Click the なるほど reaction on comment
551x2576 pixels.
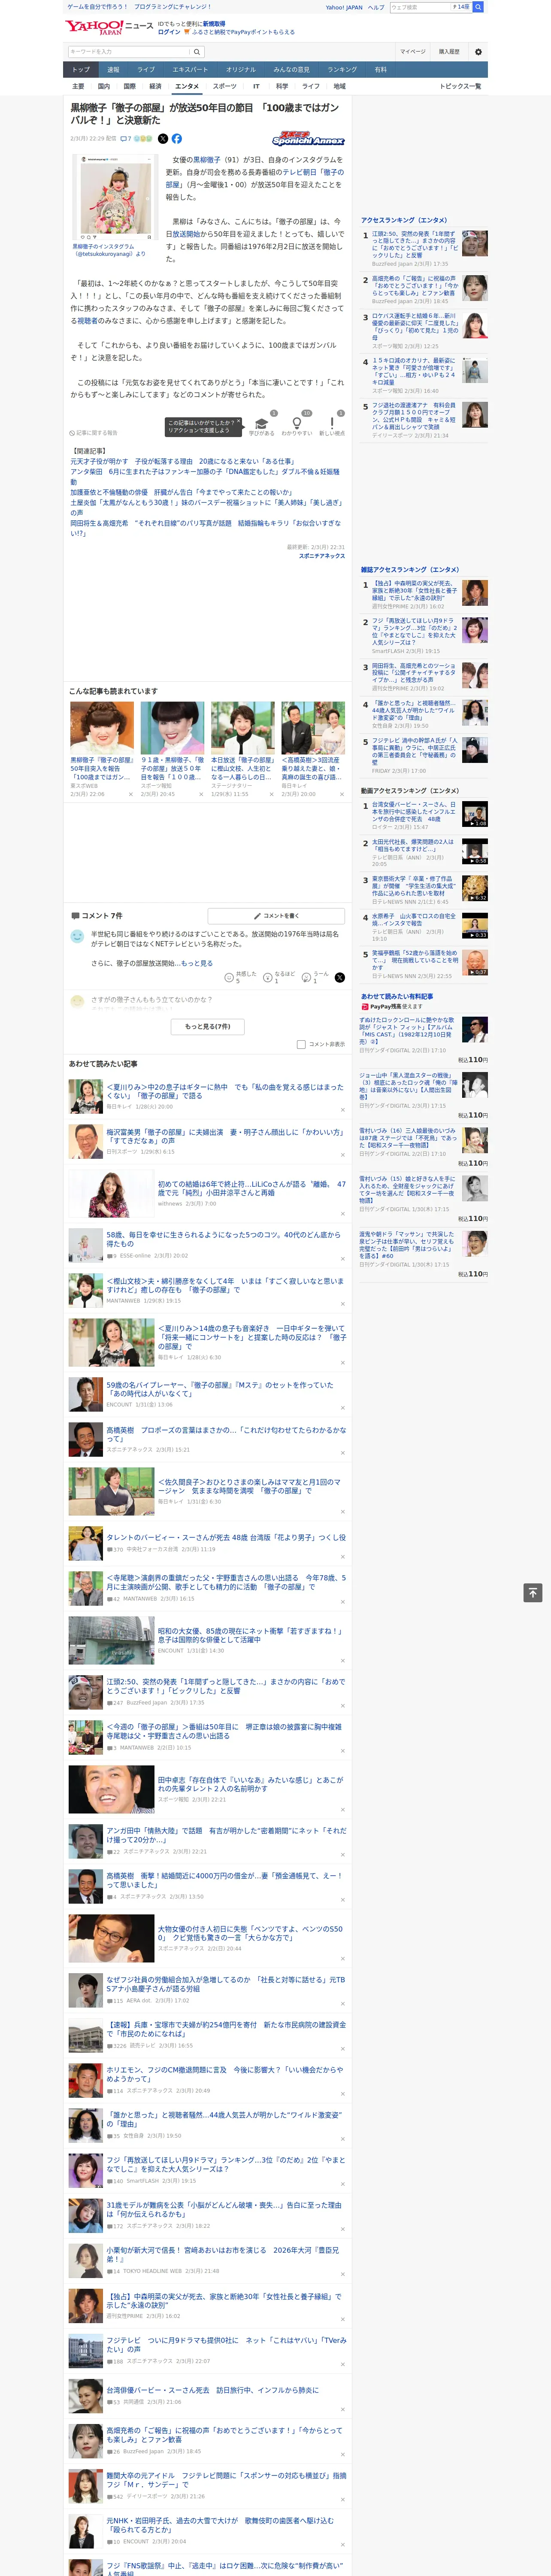click(x=279, y=977)
